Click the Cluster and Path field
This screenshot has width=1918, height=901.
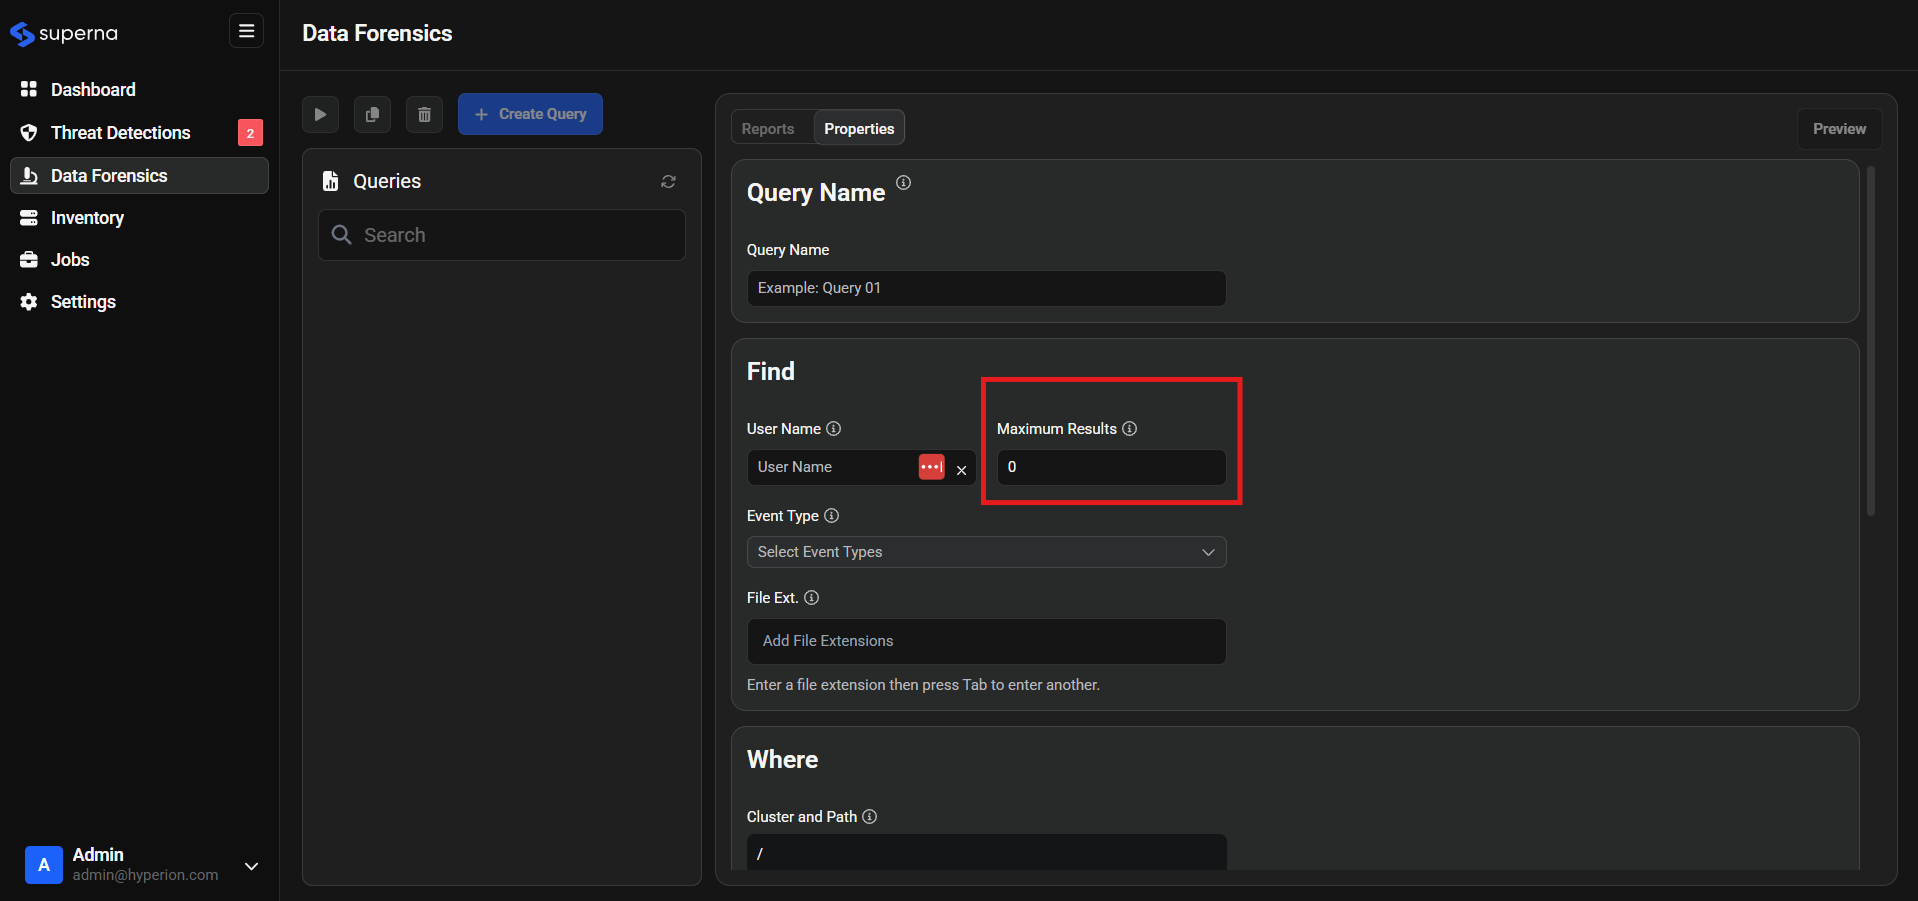point(986,852)
